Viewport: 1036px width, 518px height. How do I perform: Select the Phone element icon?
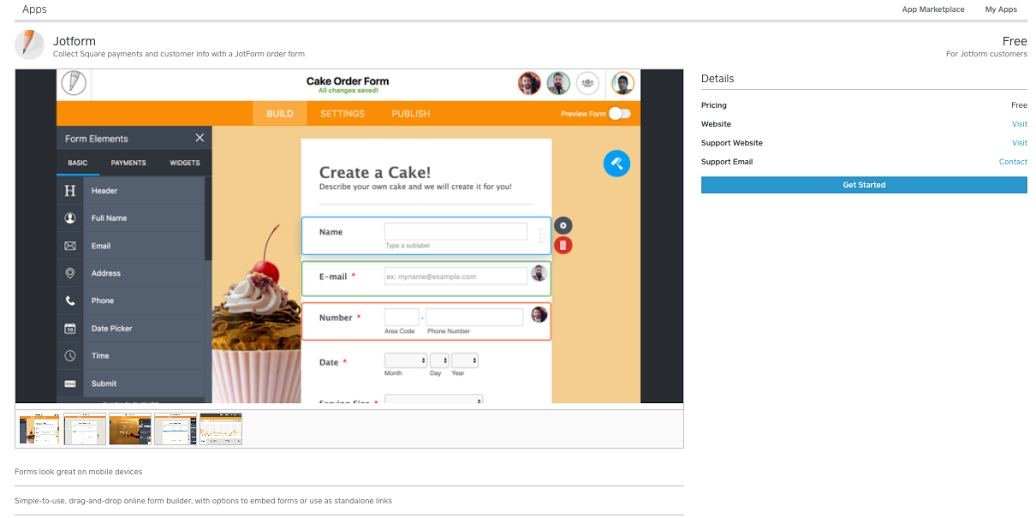click(70, 301)
